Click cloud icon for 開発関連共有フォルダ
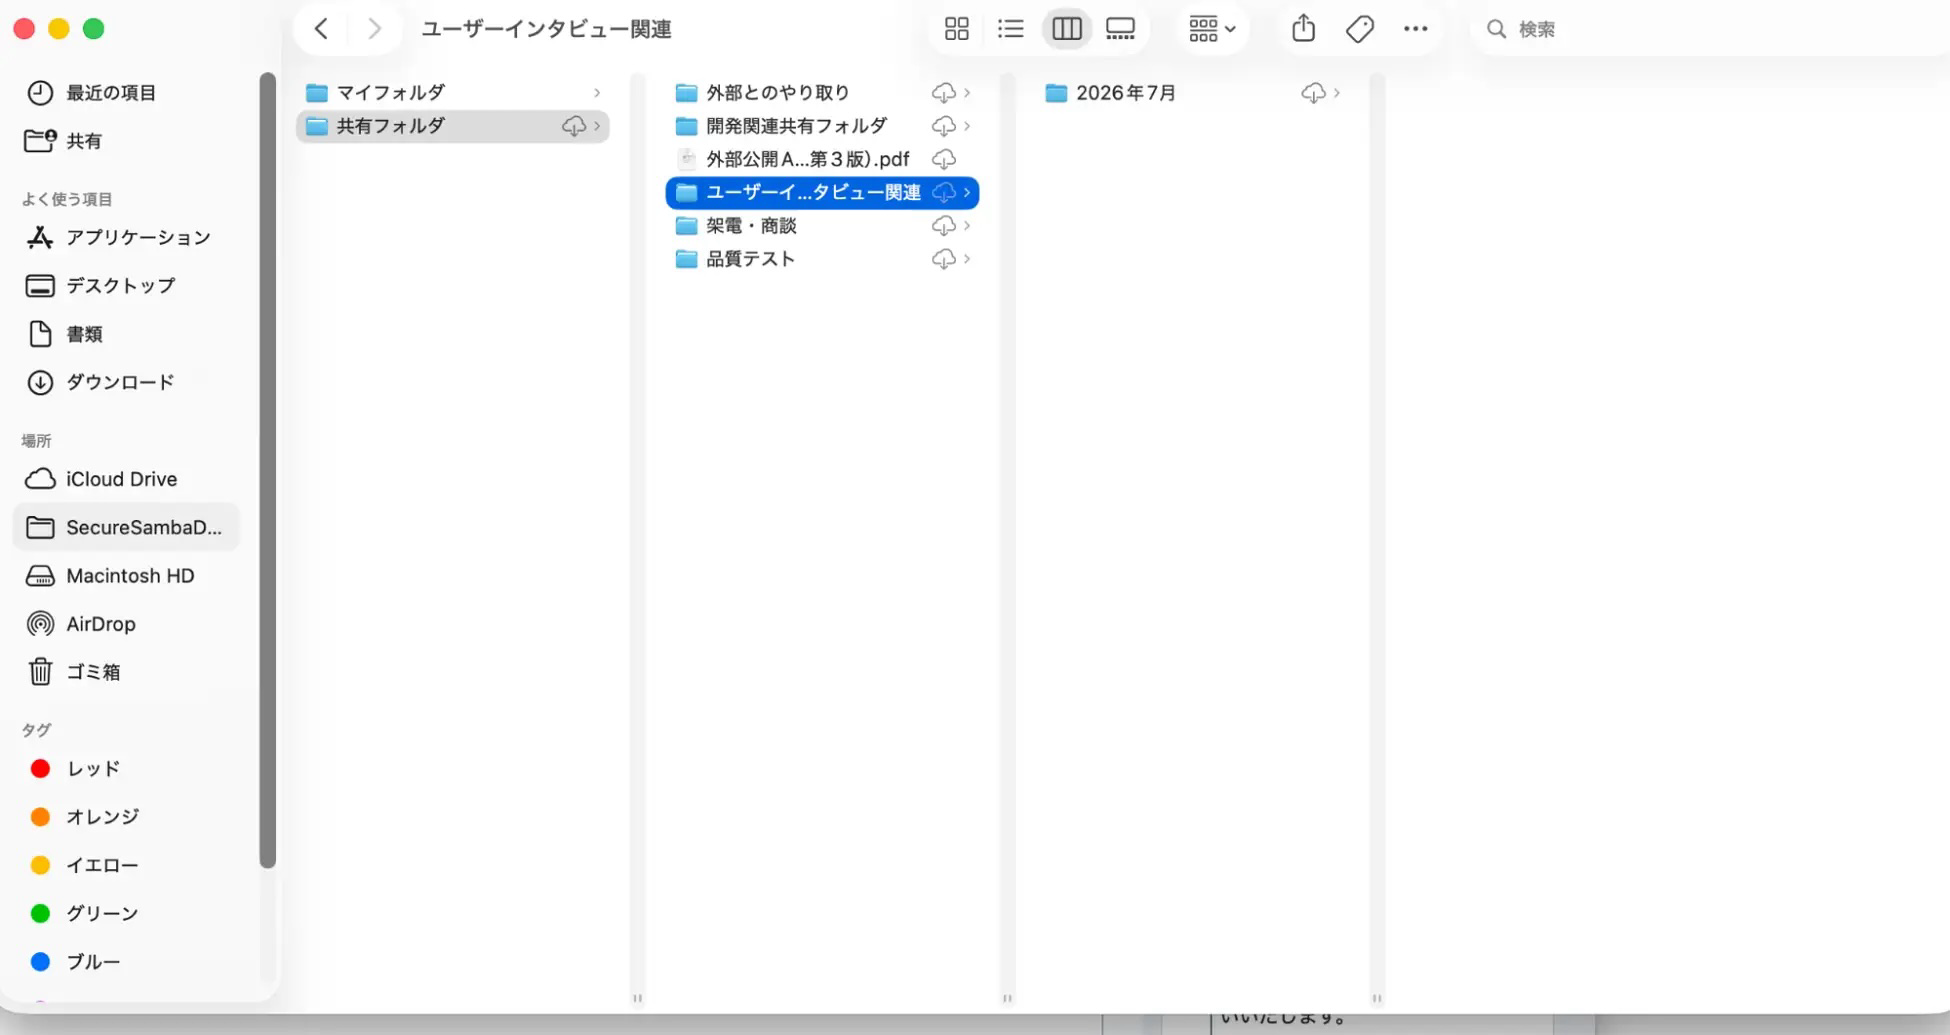The image size is (1950, 1035). coord(944,126)
